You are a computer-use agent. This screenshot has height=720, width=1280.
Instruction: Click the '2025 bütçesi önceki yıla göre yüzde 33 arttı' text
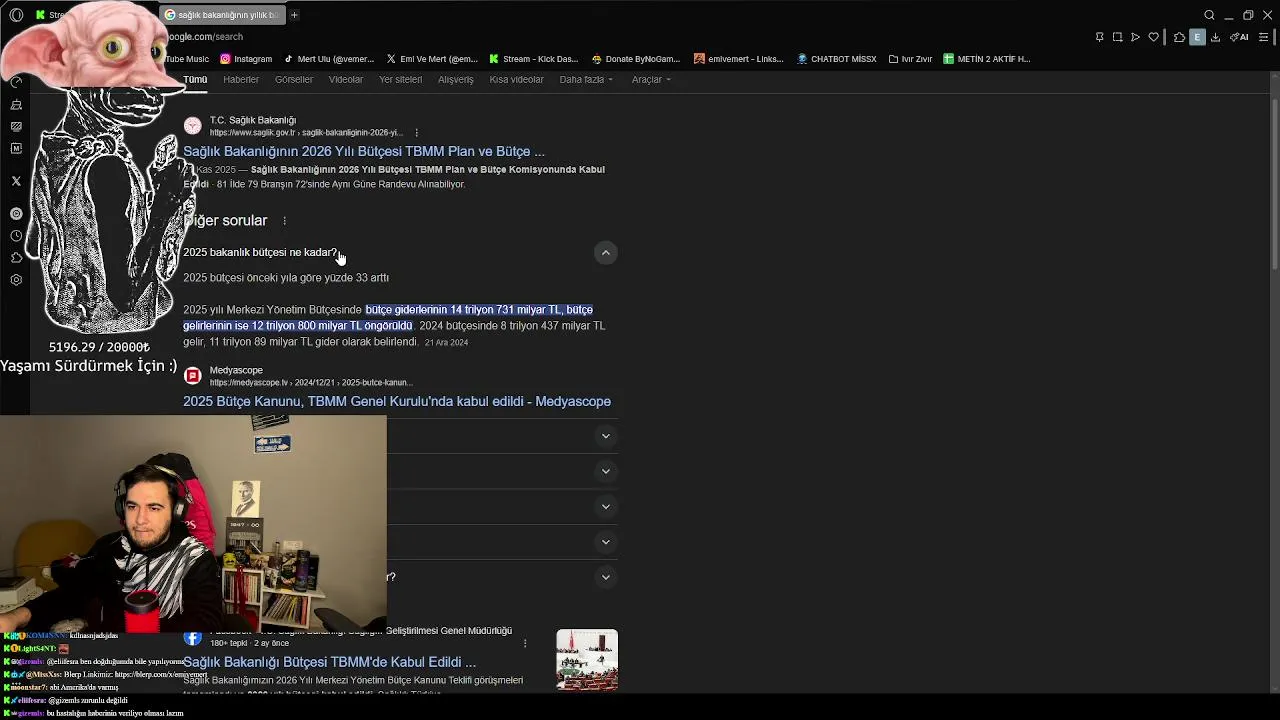pos(286,278)
